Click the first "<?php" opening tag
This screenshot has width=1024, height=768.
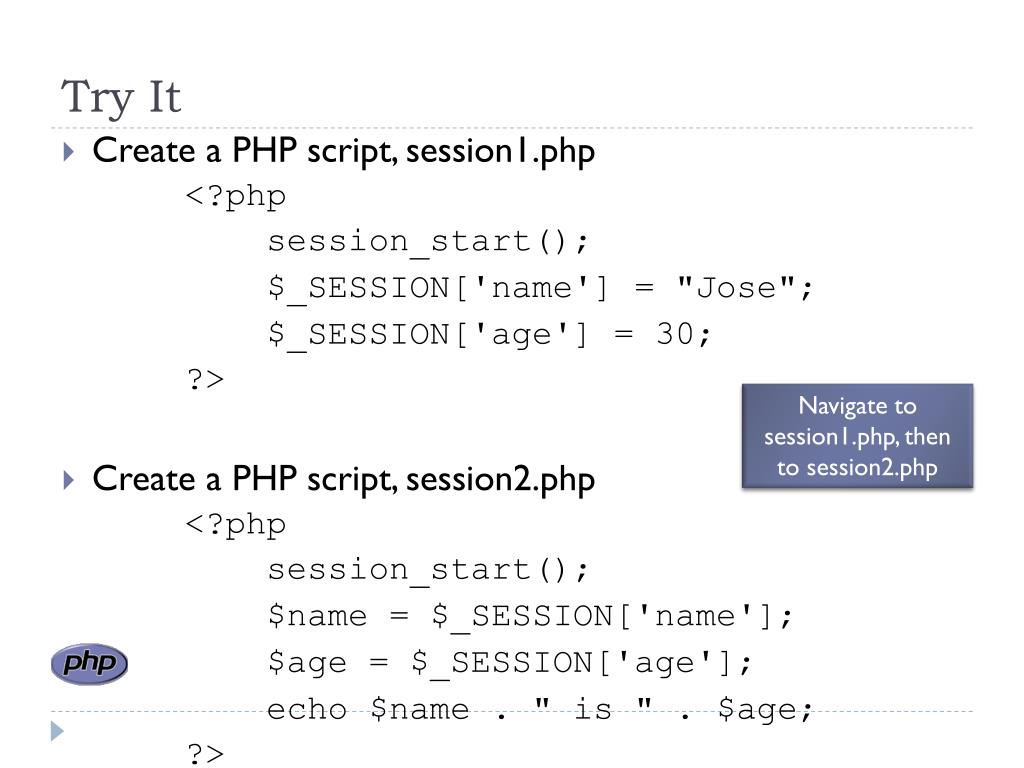pyautogui.click(x=236, y=196)
